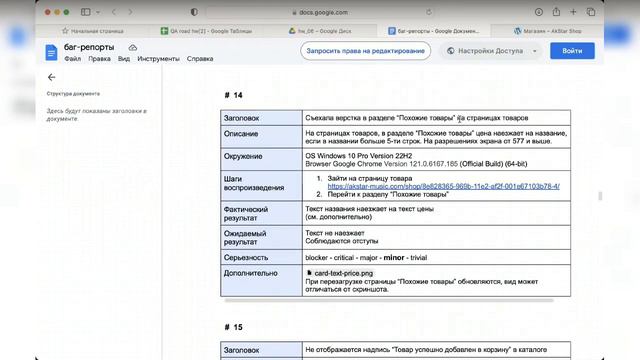Click 'Текст не наезжает' expected result text
The width and height of the screenshot is (640, 360).
pos(335,233)
